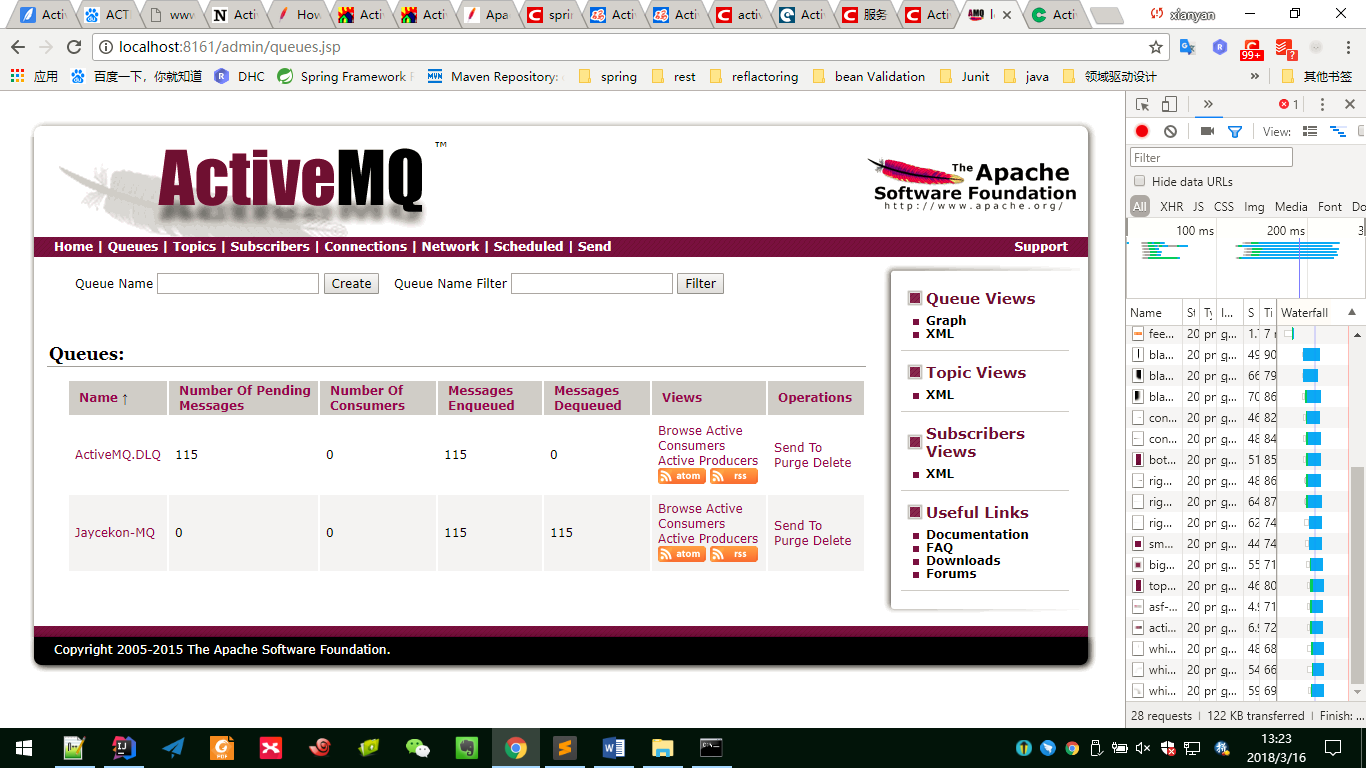1366x768 pixels.
Task: Select the All network filter tab
Action: point(1140,206)
